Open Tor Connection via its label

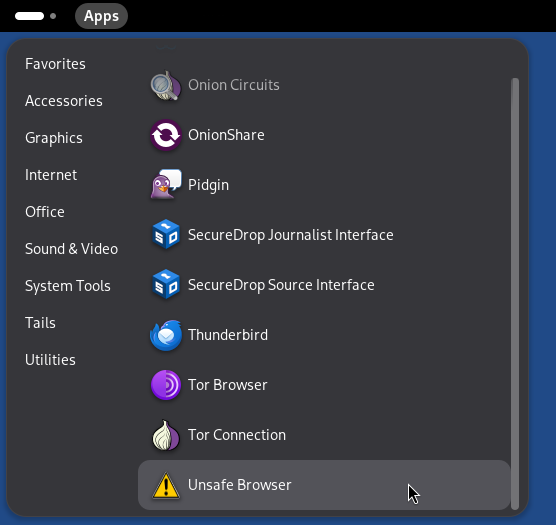(x=237, y=435)
